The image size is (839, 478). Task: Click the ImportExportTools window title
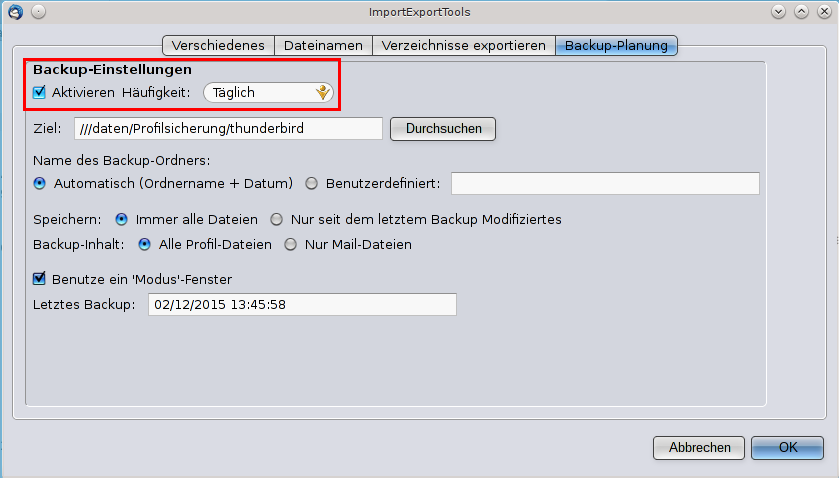[420, 12]
